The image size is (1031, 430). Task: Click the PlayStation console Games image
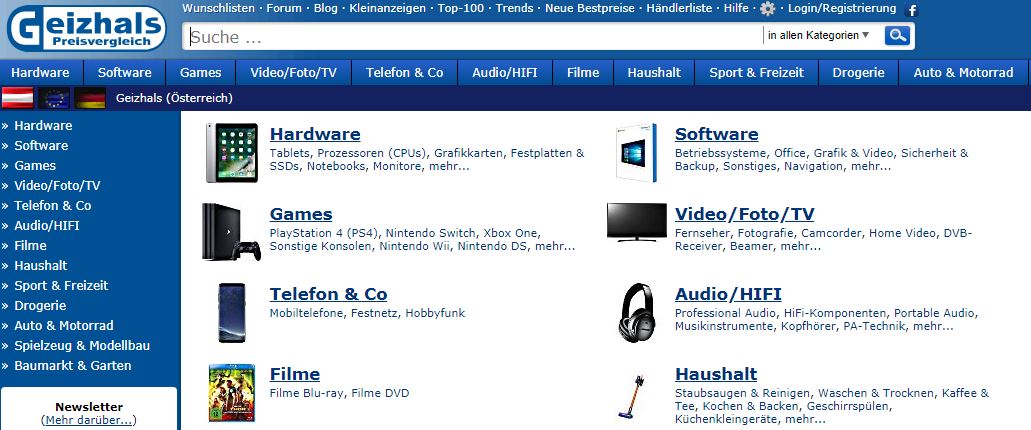click(232, 231)
